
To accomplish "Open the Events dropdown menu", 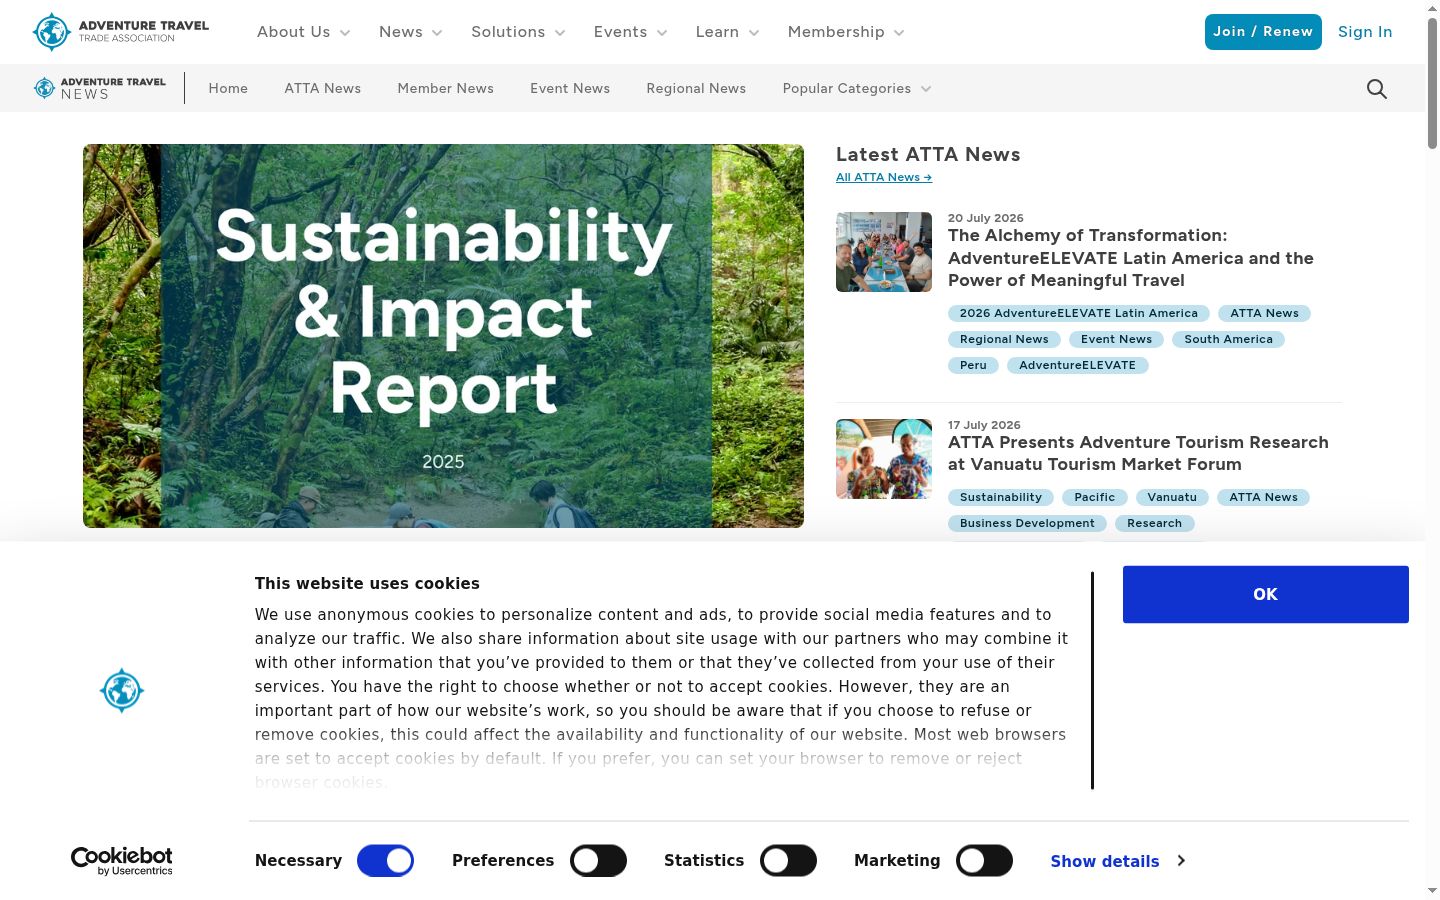I will (x=631, y=32).
